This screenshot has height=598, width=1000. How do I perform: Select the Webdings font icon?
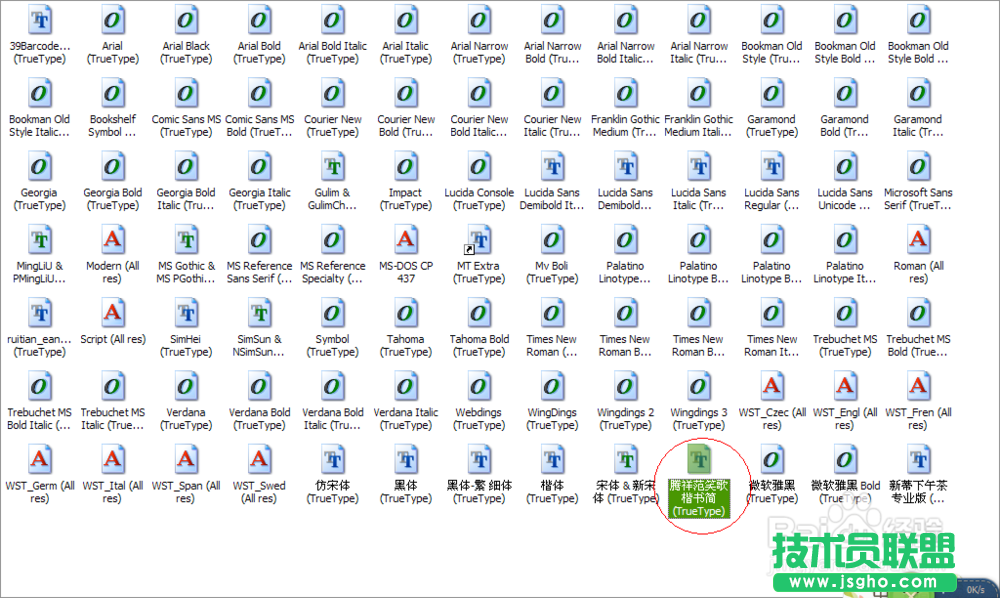(479, 385)
